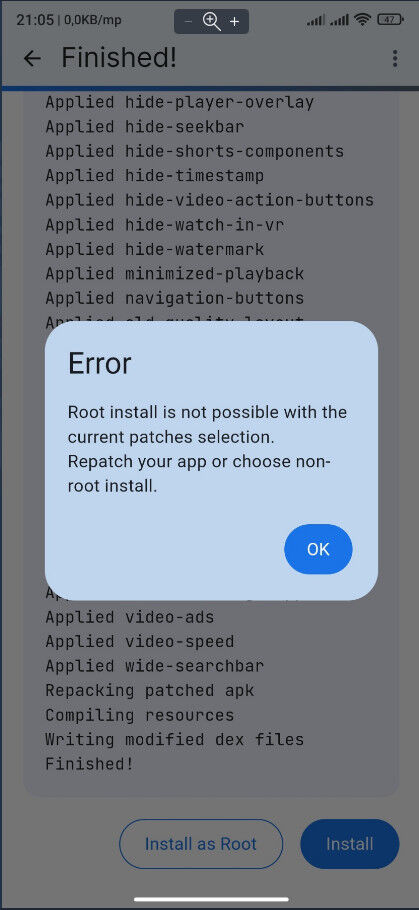Image resolution: width=419 pixels, height=910 pixels.
Task: Tap the blue Install button
Action: point(349,844)
